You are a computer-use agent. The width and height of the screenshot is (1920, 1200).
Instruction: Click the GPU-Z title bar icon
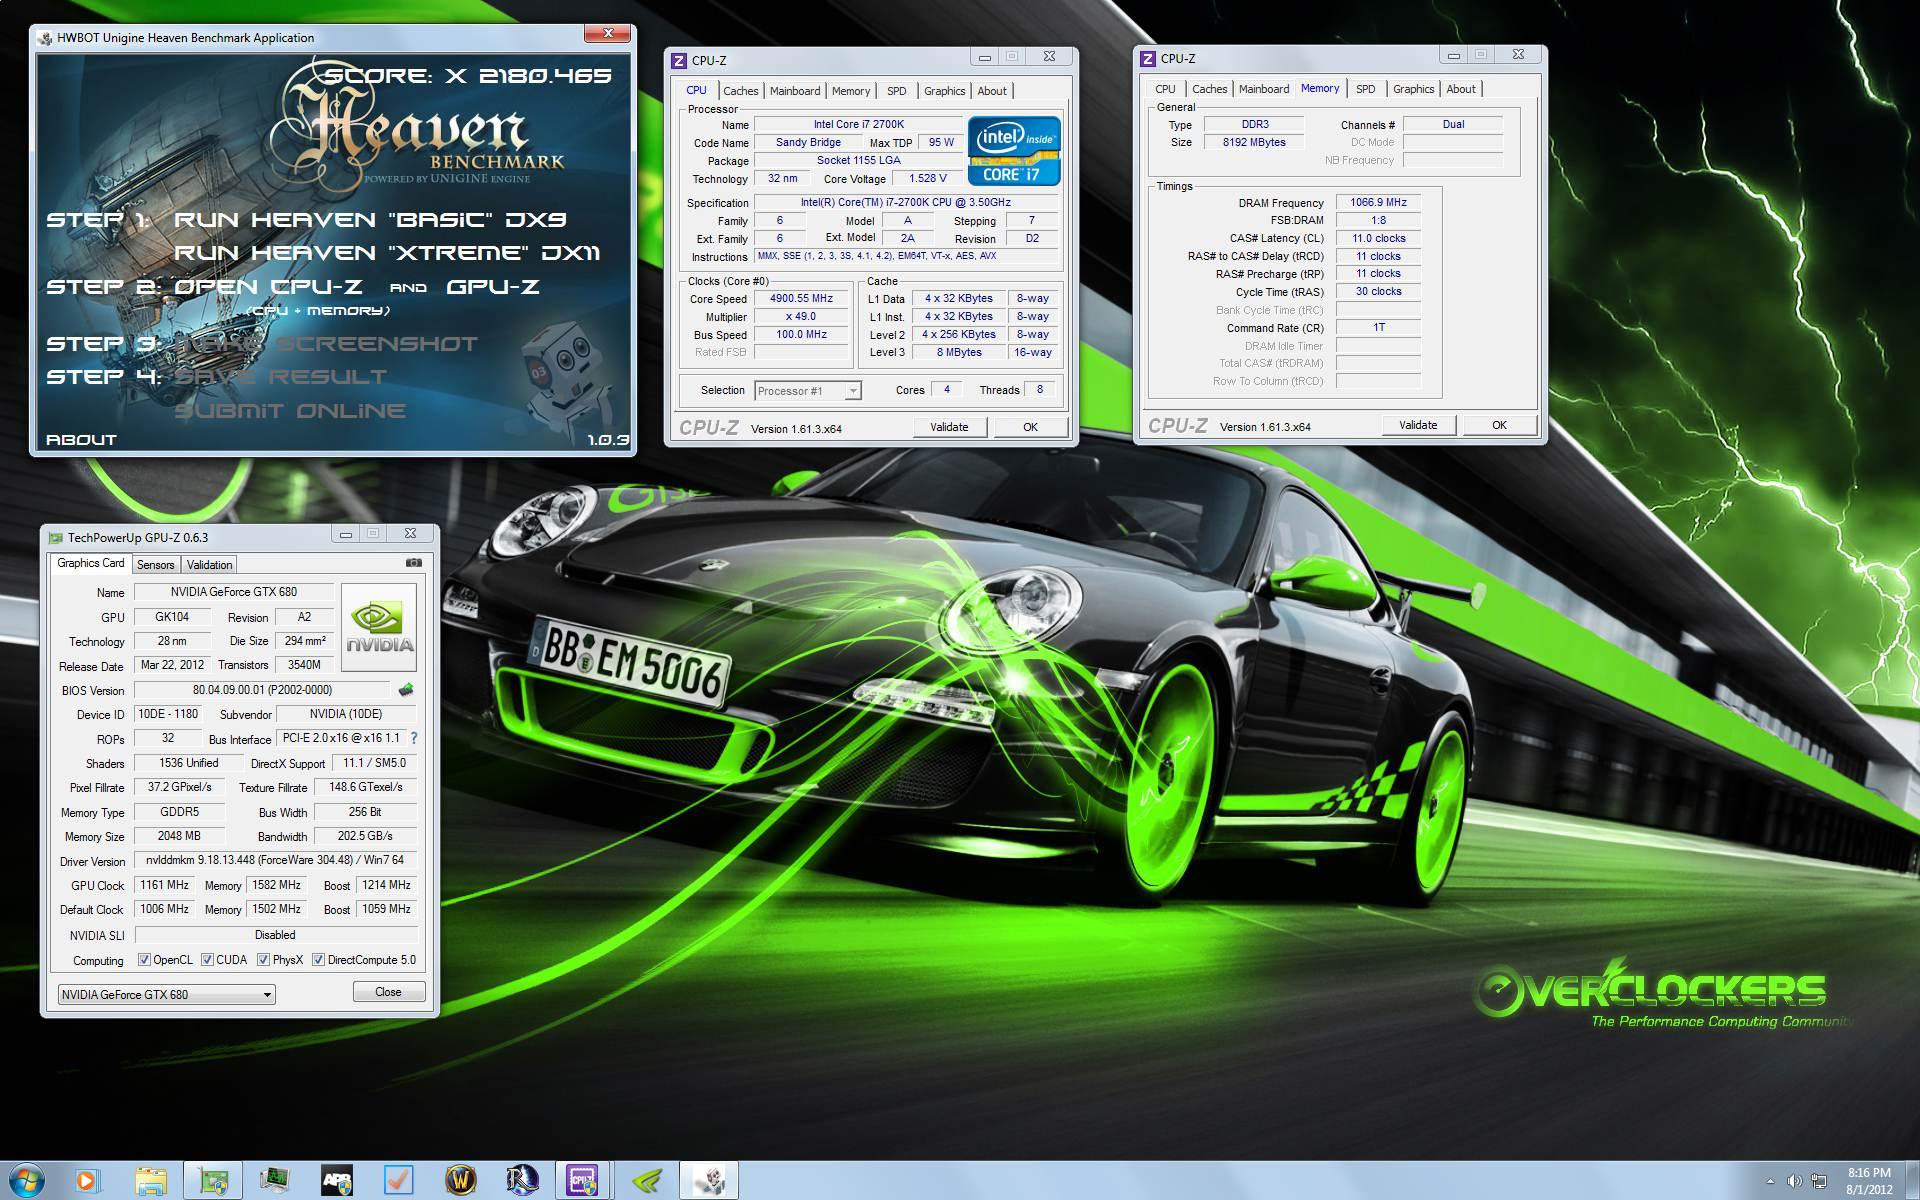pos(56,538)
